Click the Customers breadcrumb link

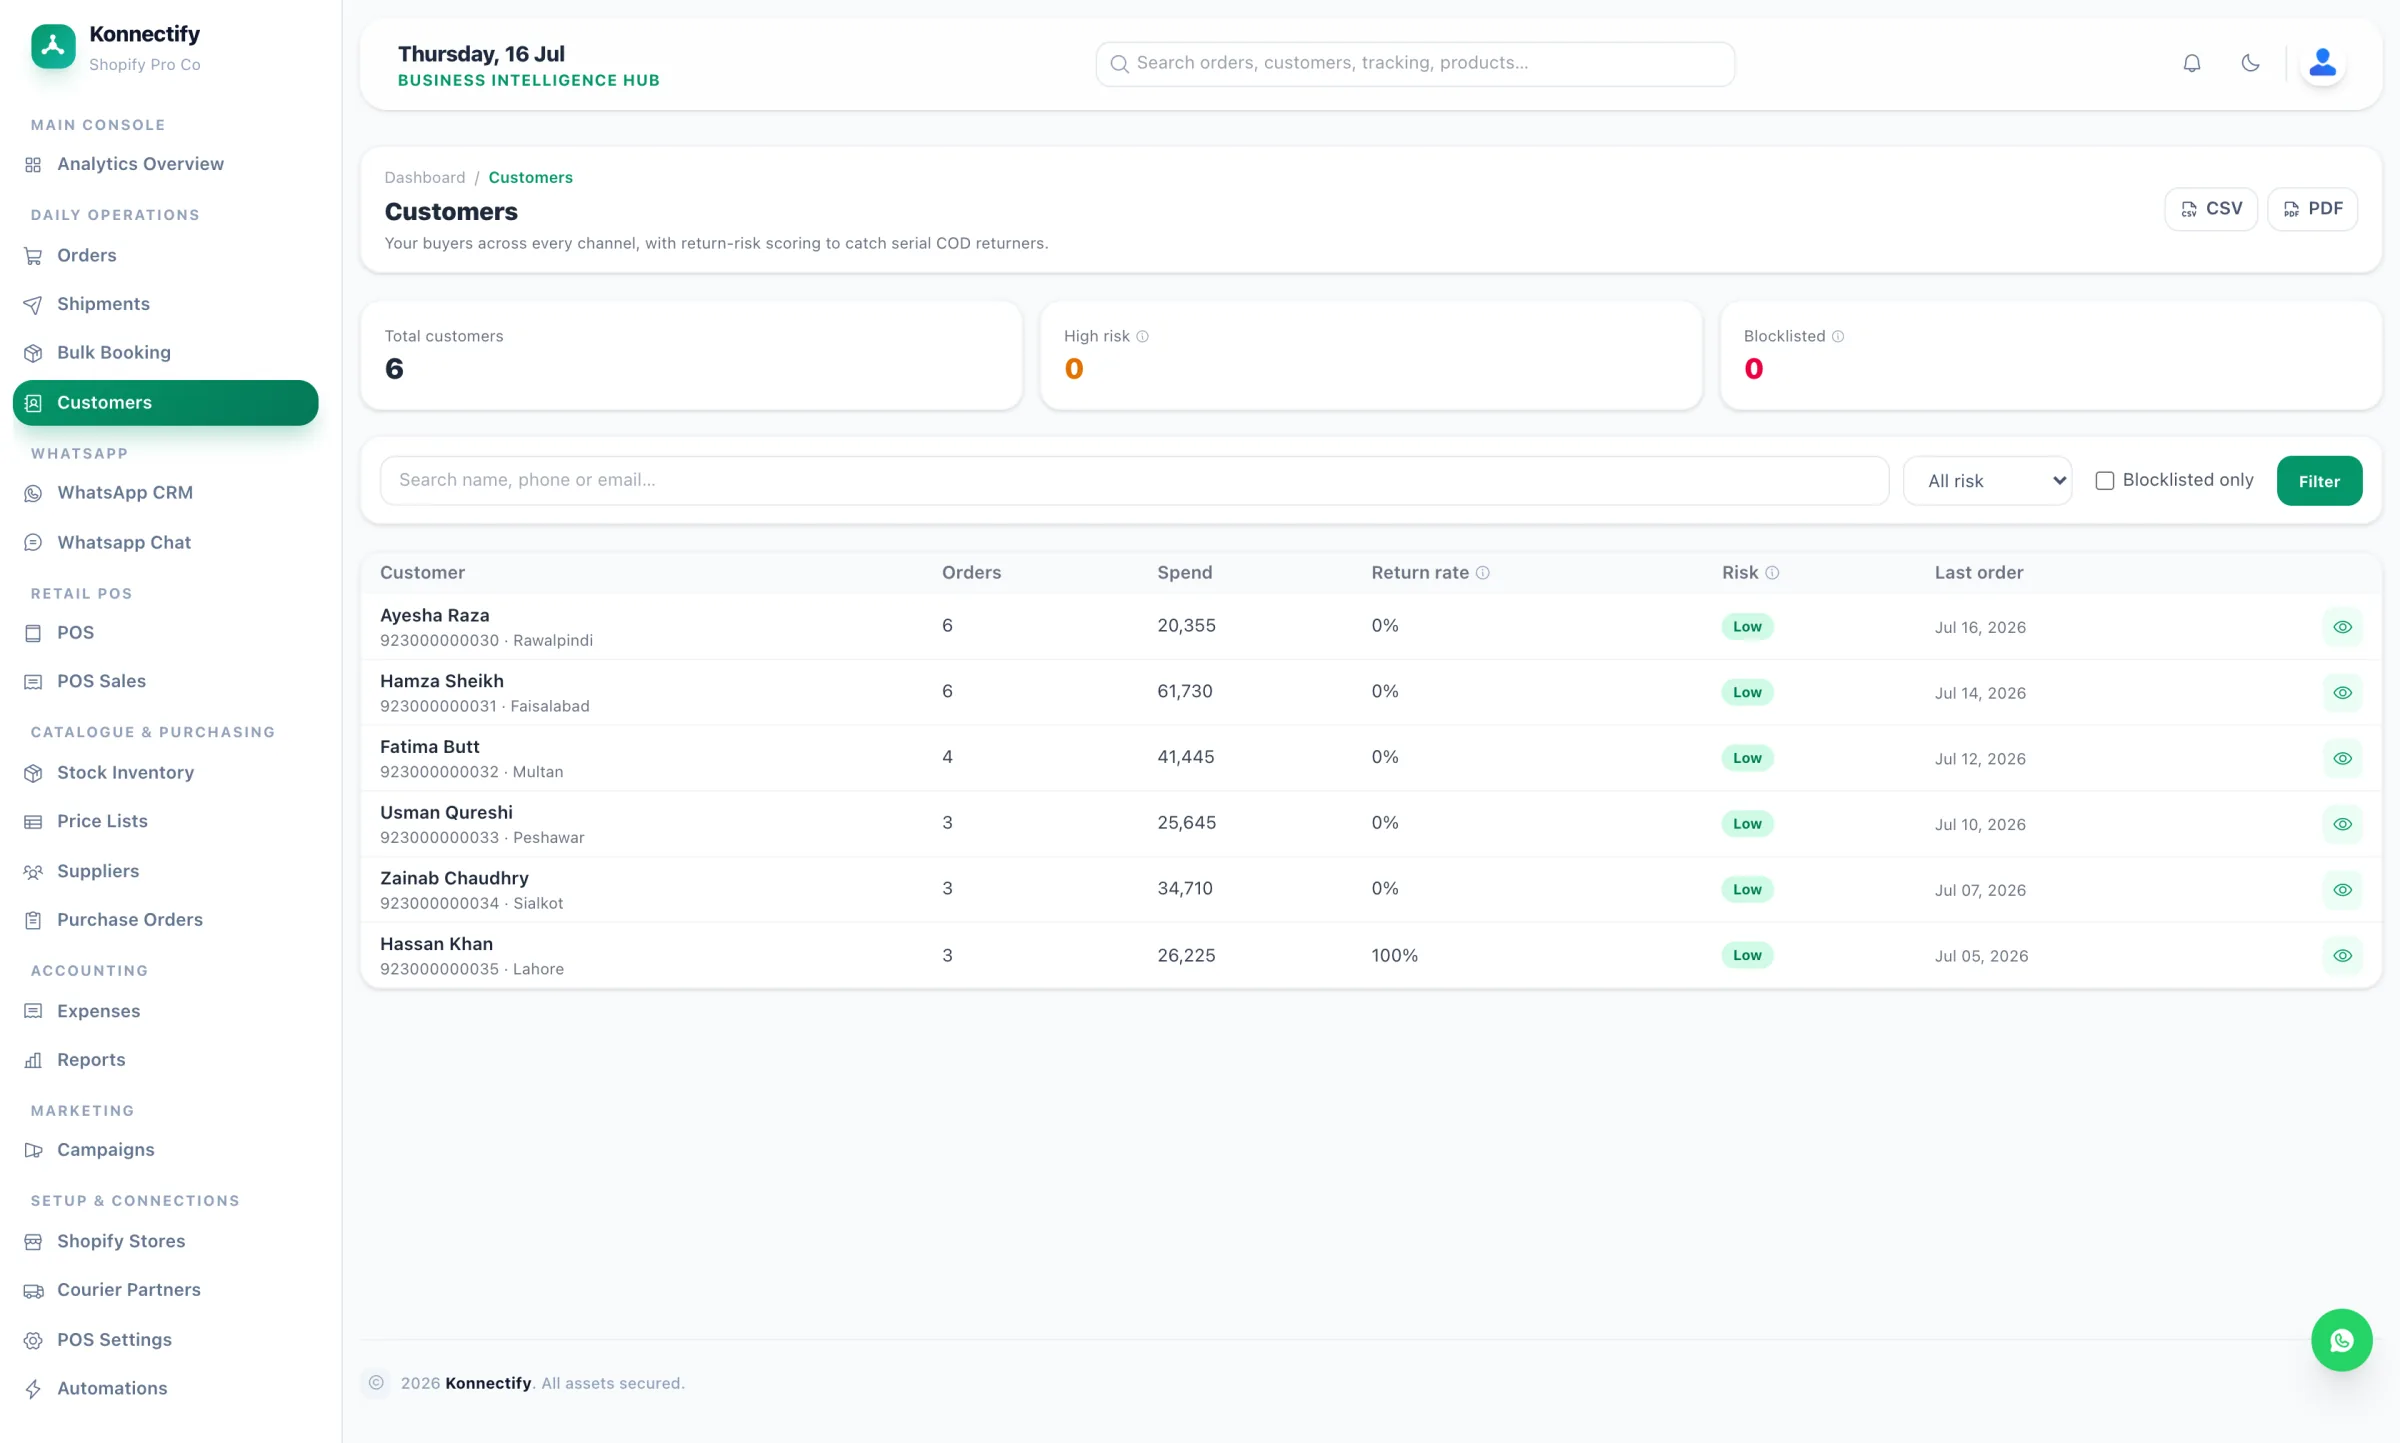(x=530, y=178)
